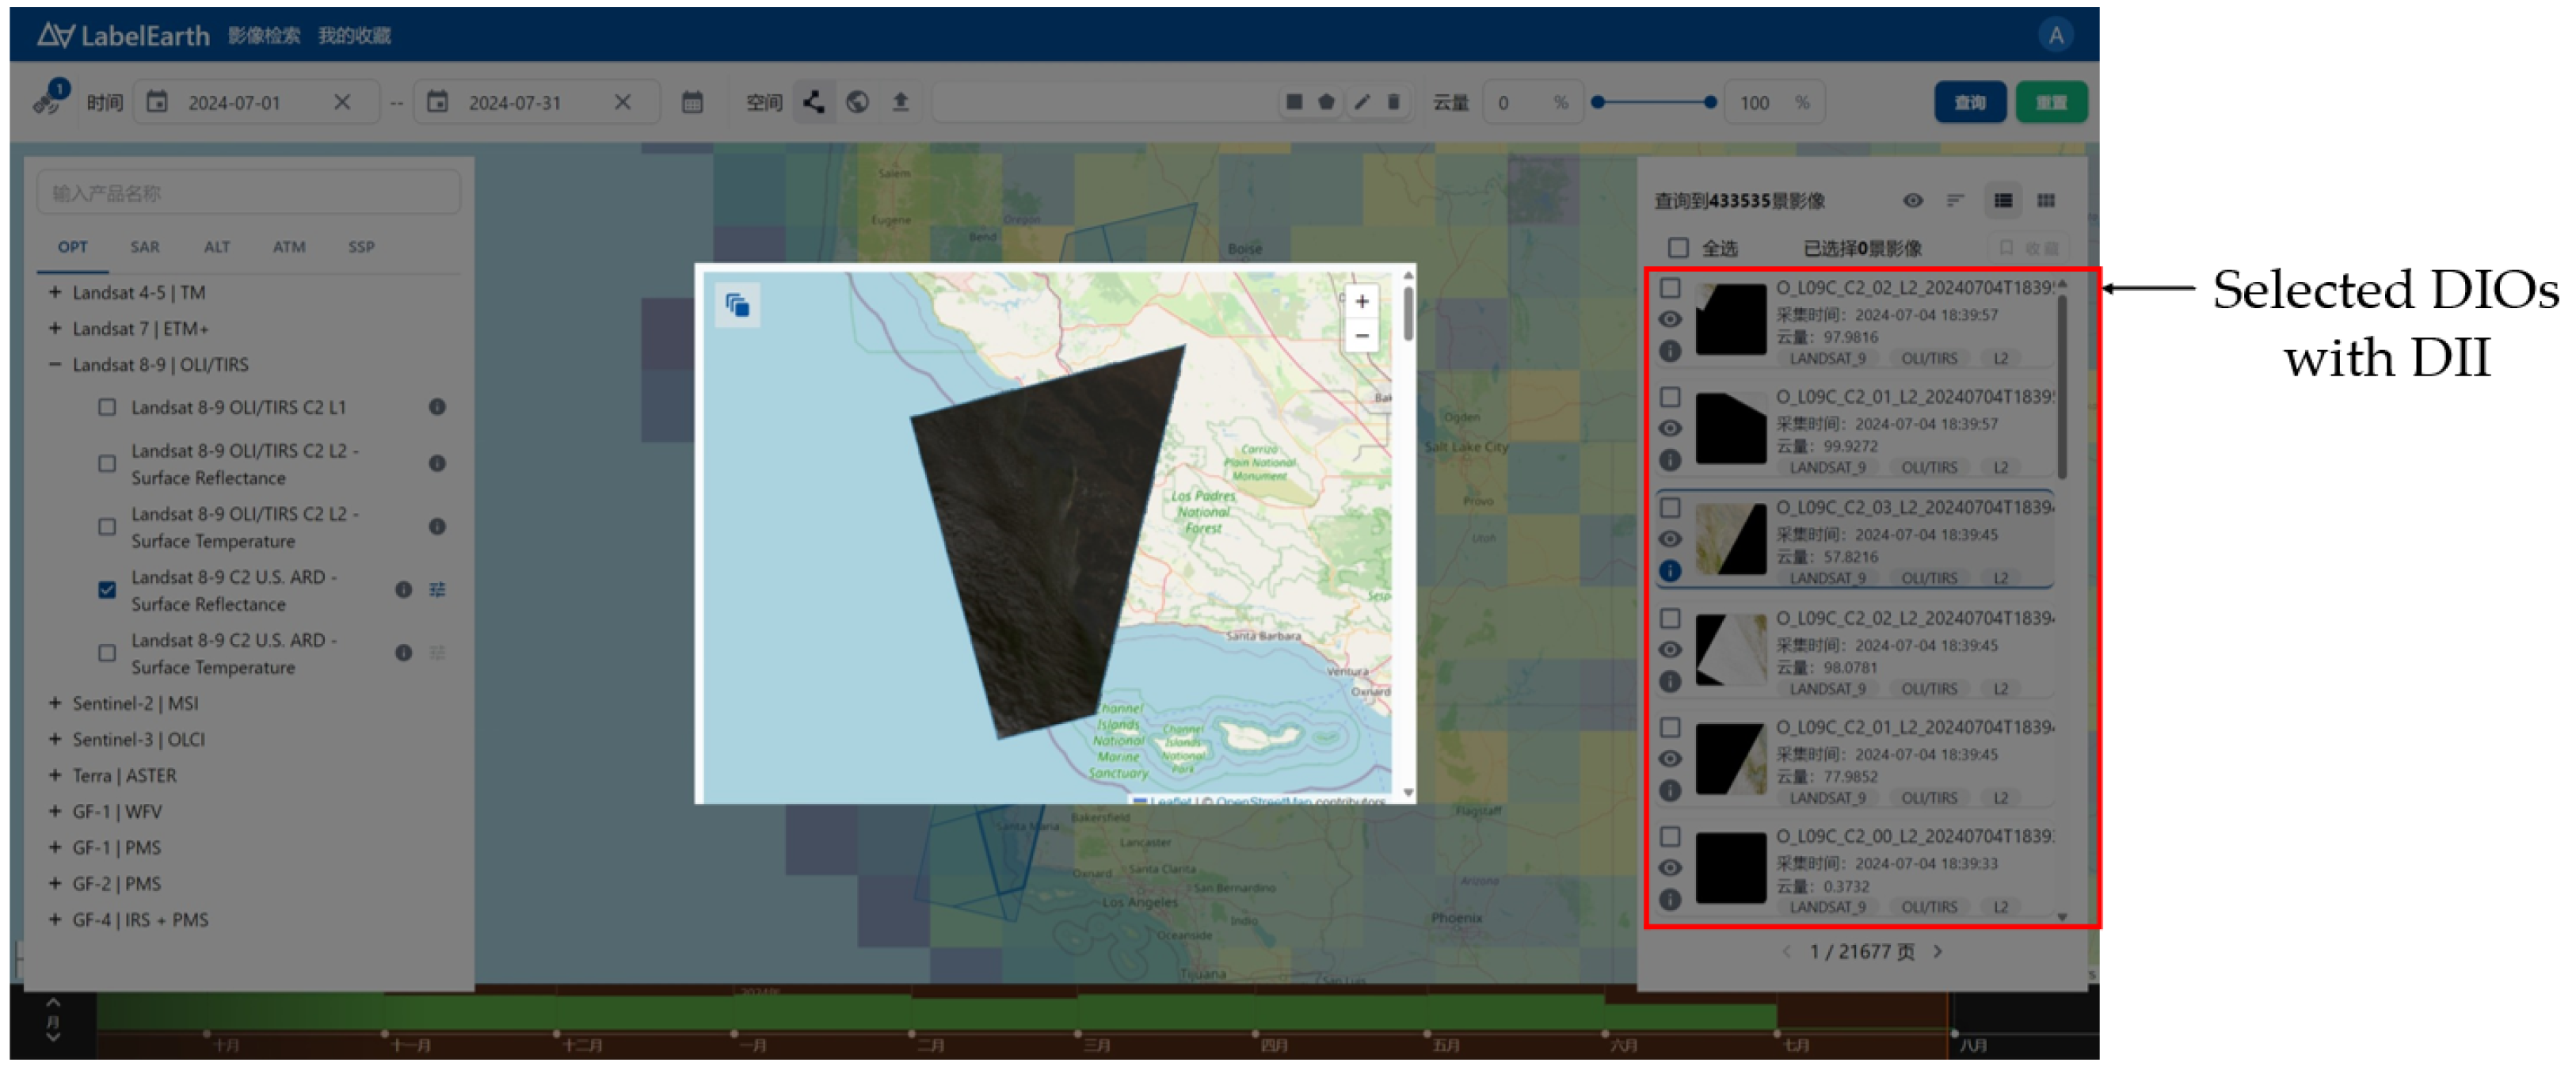Image resolution: width=2576 pixels, height=1070 pixels.
Task: Switch to the SAR tab
Action: click(x=145, y=247)
